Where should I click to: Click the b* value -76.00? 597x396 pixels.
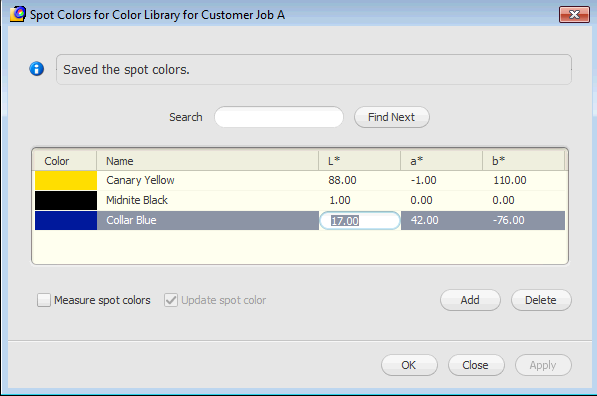(x=509, y=220)
